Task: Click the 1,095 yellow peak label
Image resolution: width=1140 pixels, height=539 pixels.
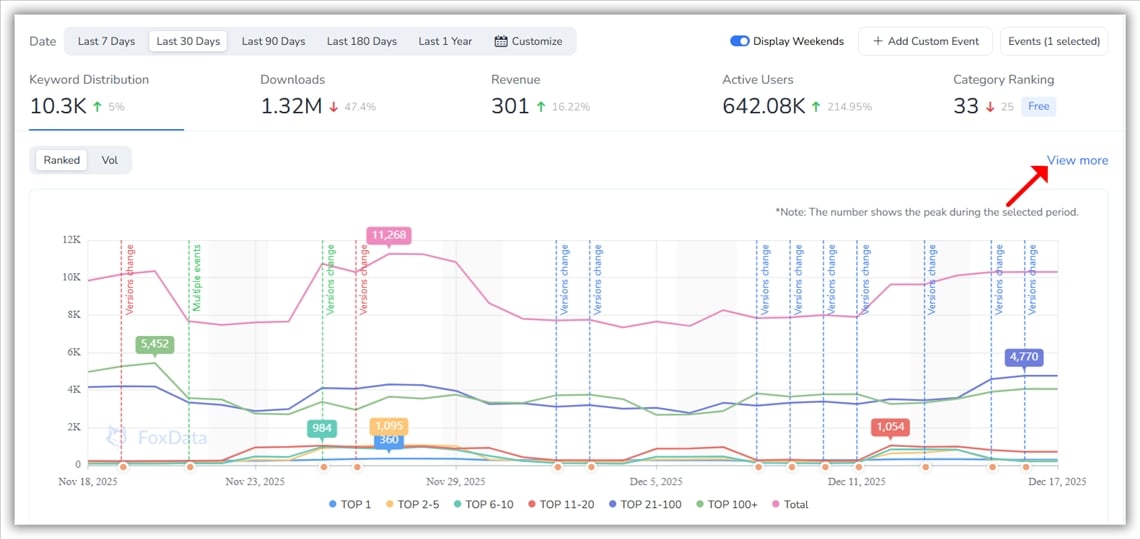Action: [x=388, y=427]
